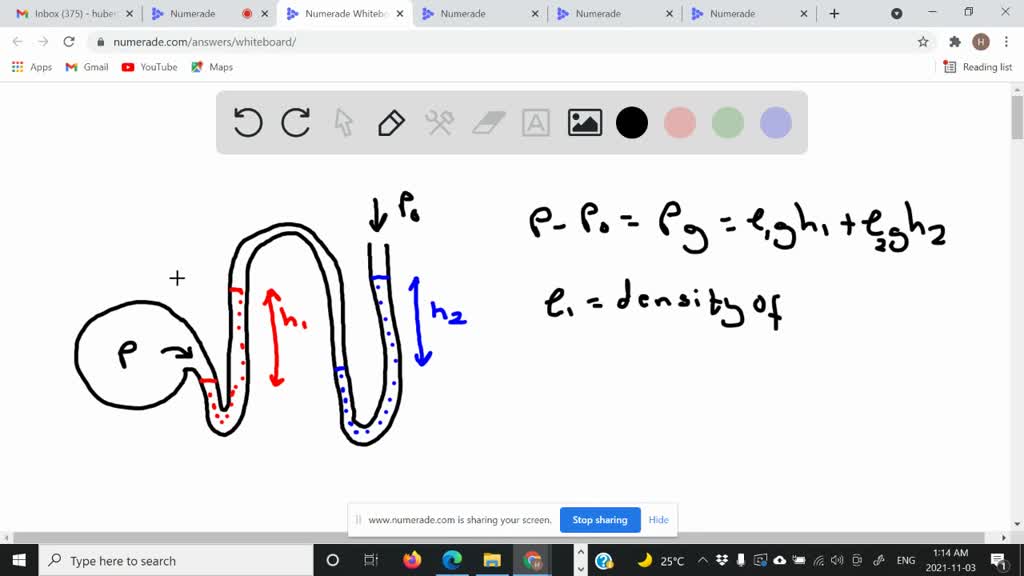Pick the red color swatch
The height and width of the screenshot is (576, 1024).
(680, 122)
